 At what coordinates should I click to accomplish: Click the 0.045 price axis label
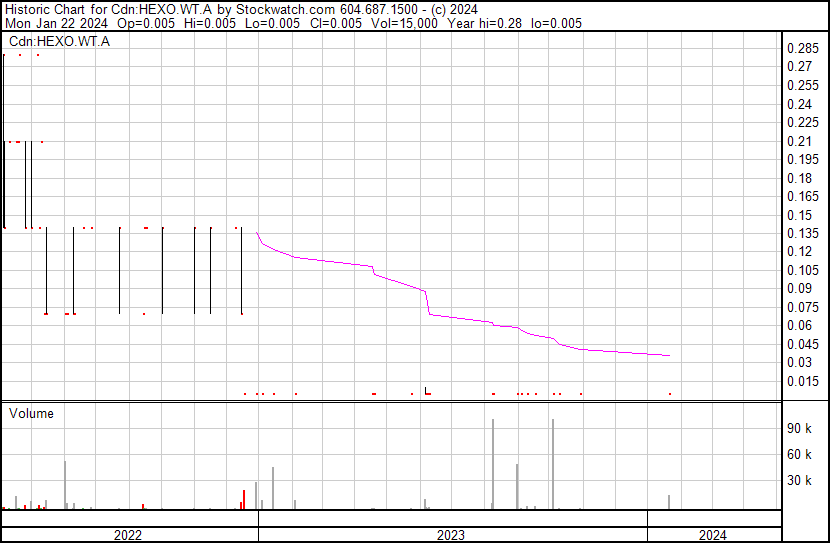tap(803, 344)
